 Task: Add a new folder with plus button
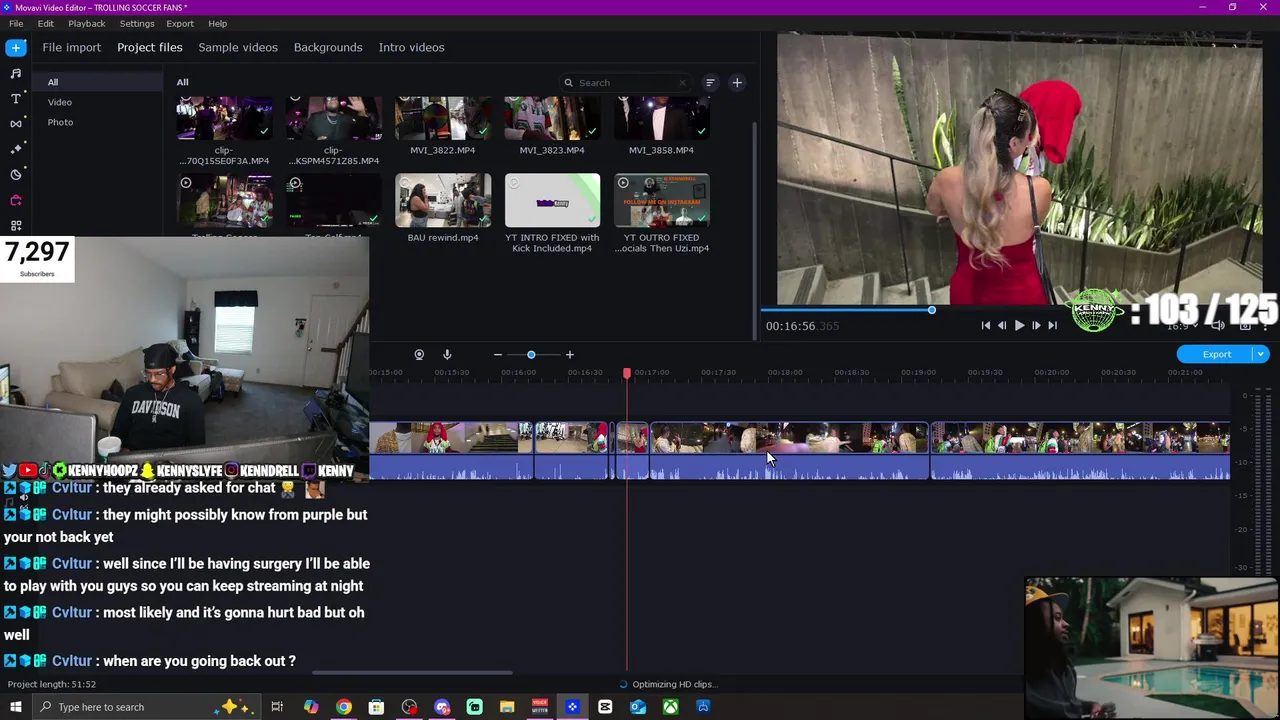tap(737, 83)
